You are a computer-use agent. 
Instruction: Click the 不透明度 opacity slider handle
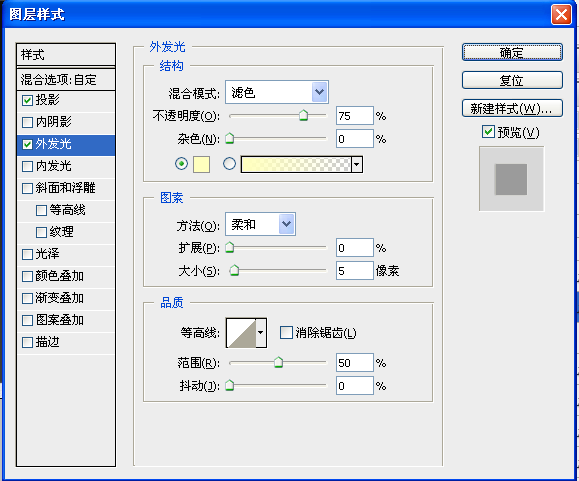point(303,115)
